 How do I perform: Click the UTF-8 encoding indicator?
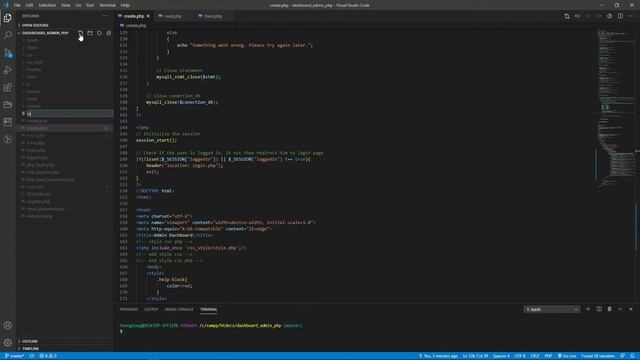tap(520, 356)
